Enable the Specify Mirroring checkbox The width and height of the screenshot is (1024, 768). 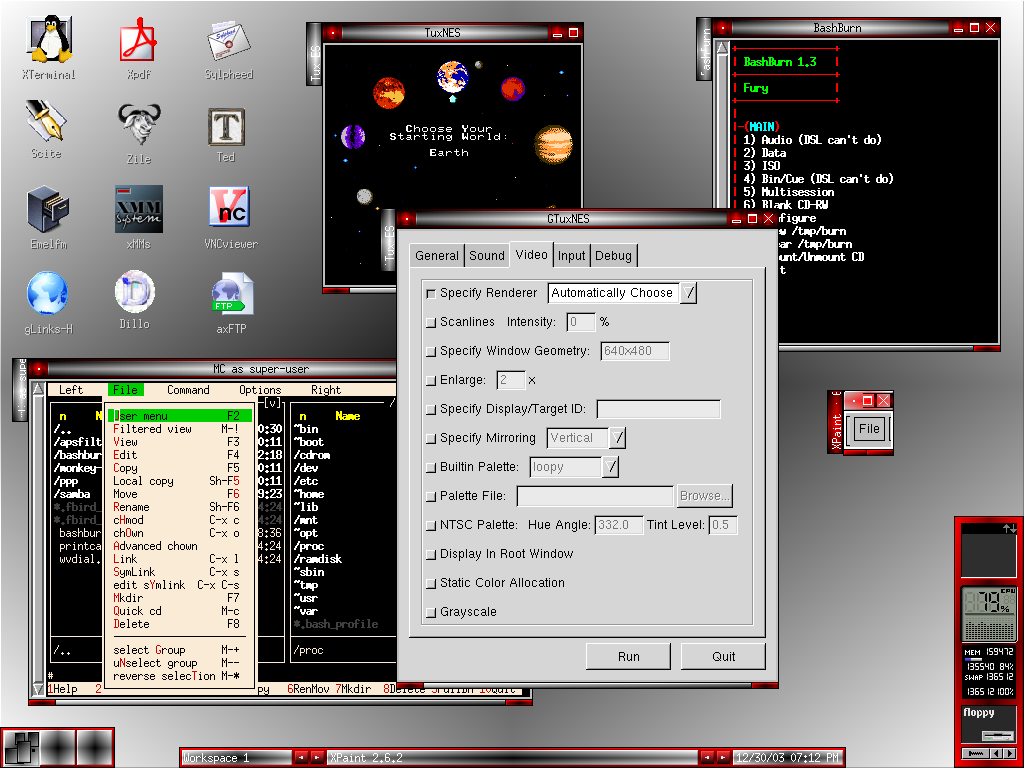[x=431, y=439]
